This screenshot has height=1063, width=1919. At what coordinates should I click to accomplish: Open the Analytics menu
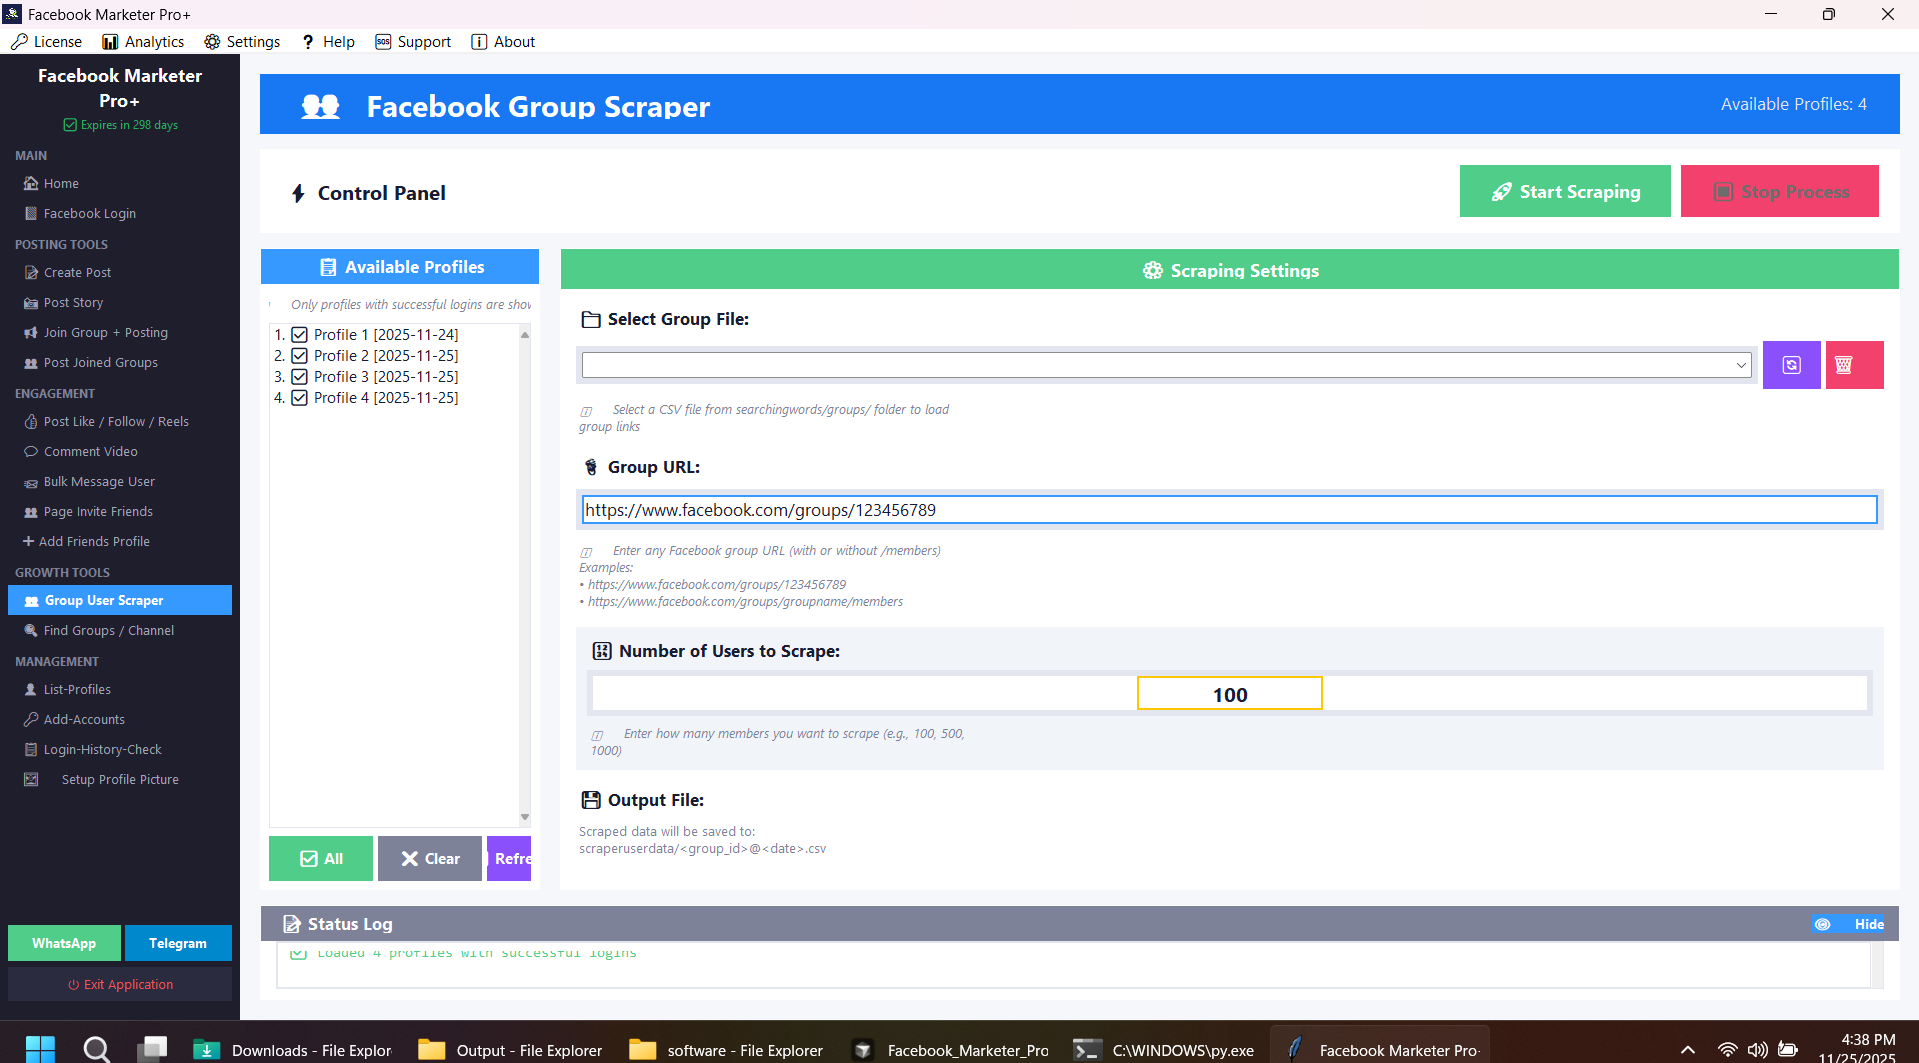[142, 41]
